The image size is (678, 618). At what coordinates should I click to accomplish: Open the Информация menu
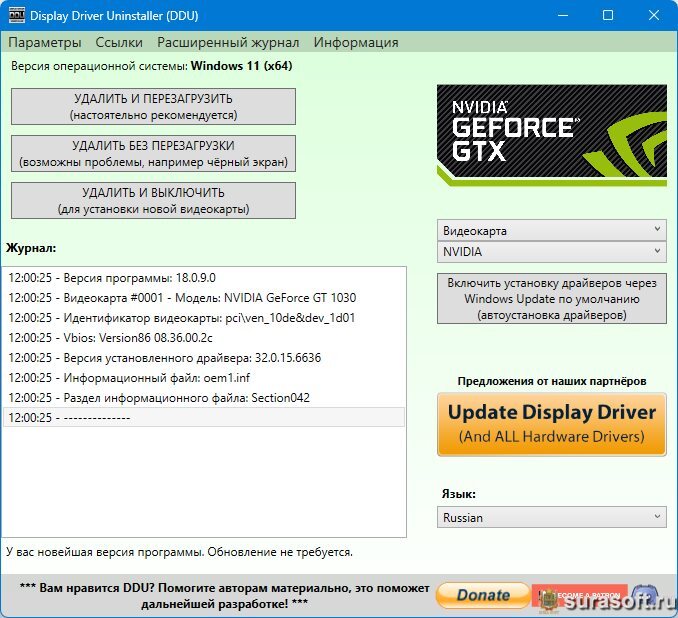coord(356,42)
